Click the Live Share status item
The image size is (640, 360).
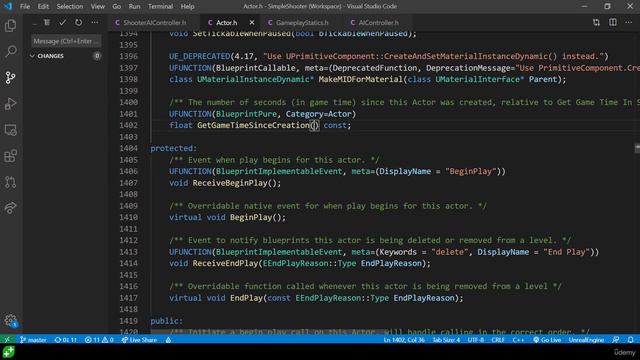[x=139, y=340]
